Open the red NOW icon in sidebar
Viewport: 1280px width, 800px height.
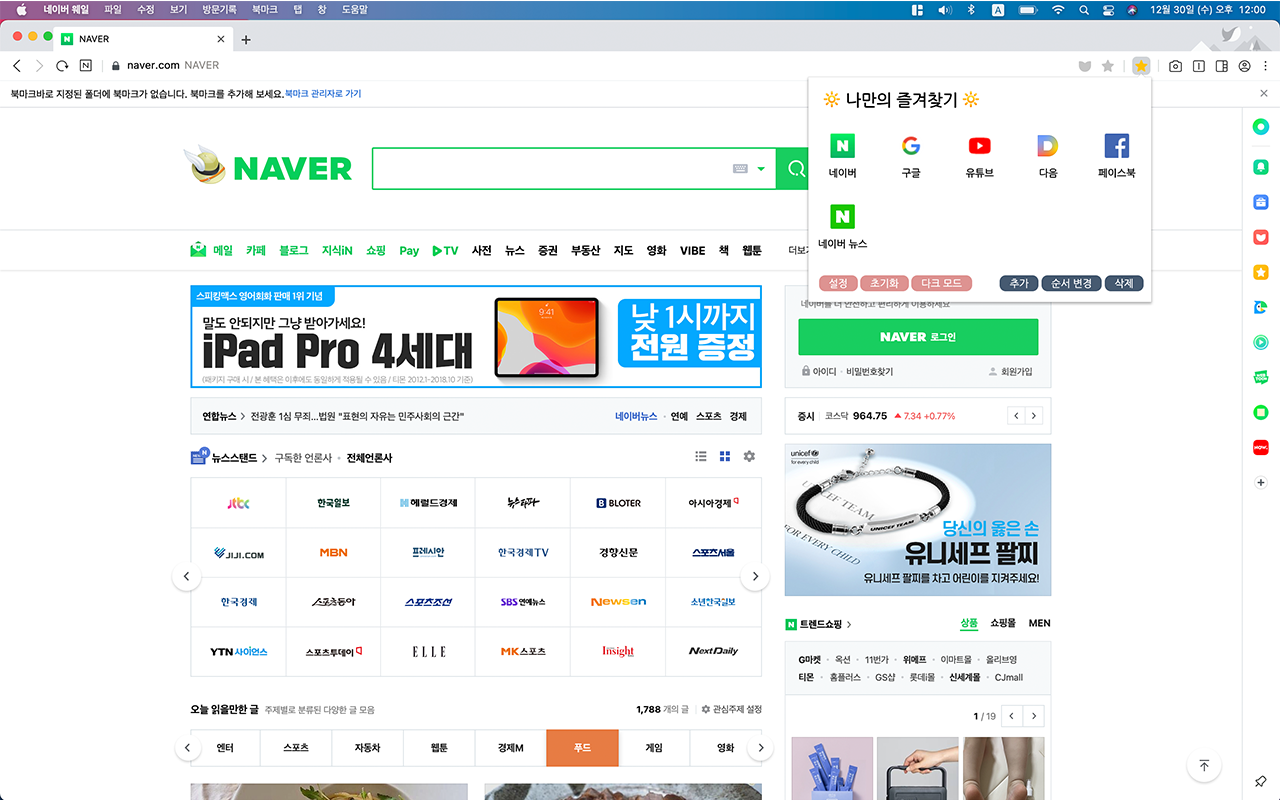tap(1261, 447)
